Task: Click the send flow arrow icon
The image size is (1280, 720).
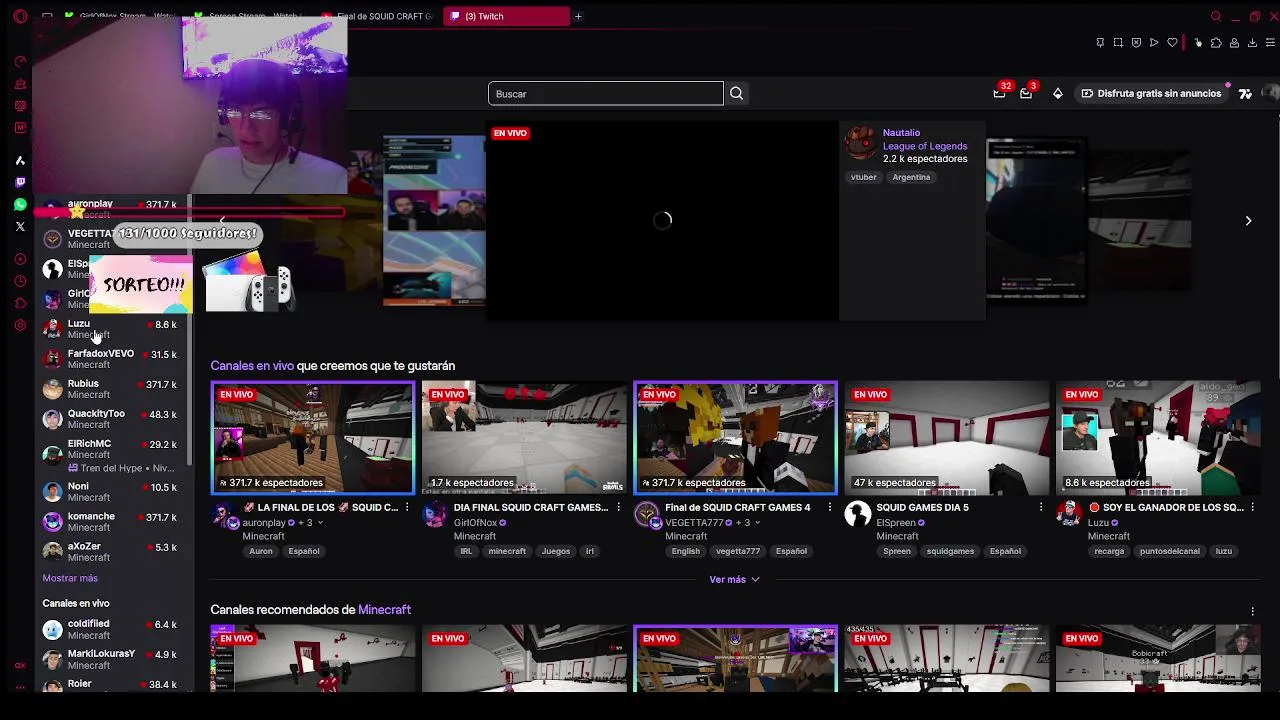Action: (x=1154, y=43)
